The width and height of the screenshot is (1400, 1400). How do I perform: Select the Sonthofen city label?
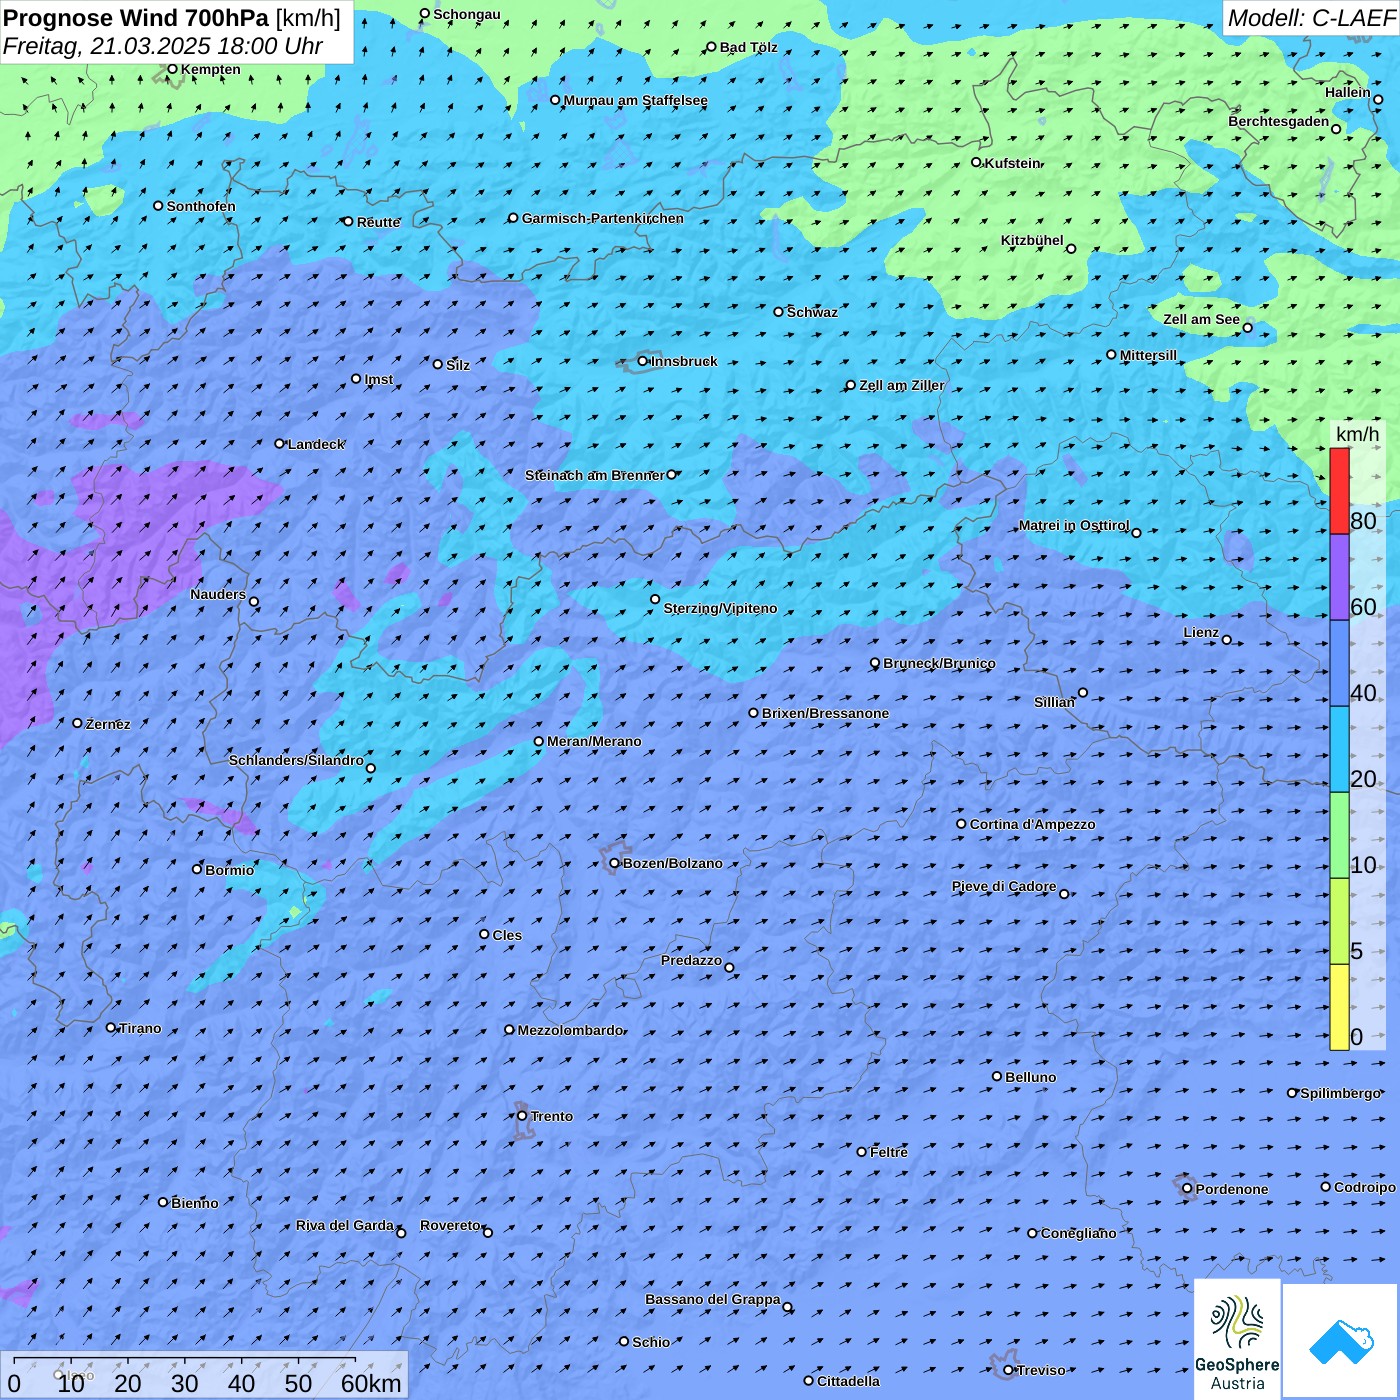[201, 206]
